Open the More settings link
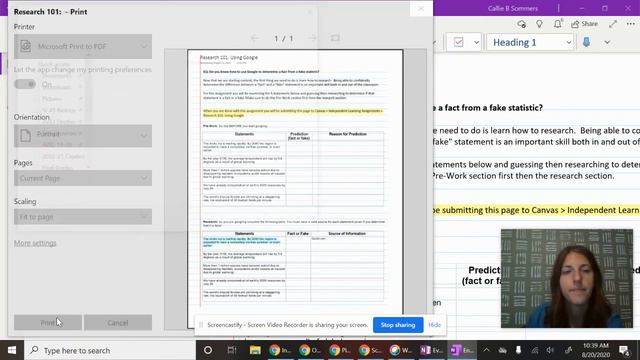Image resolution: width=640 pixels, height=360 pixels. click(x=35, y=243)
